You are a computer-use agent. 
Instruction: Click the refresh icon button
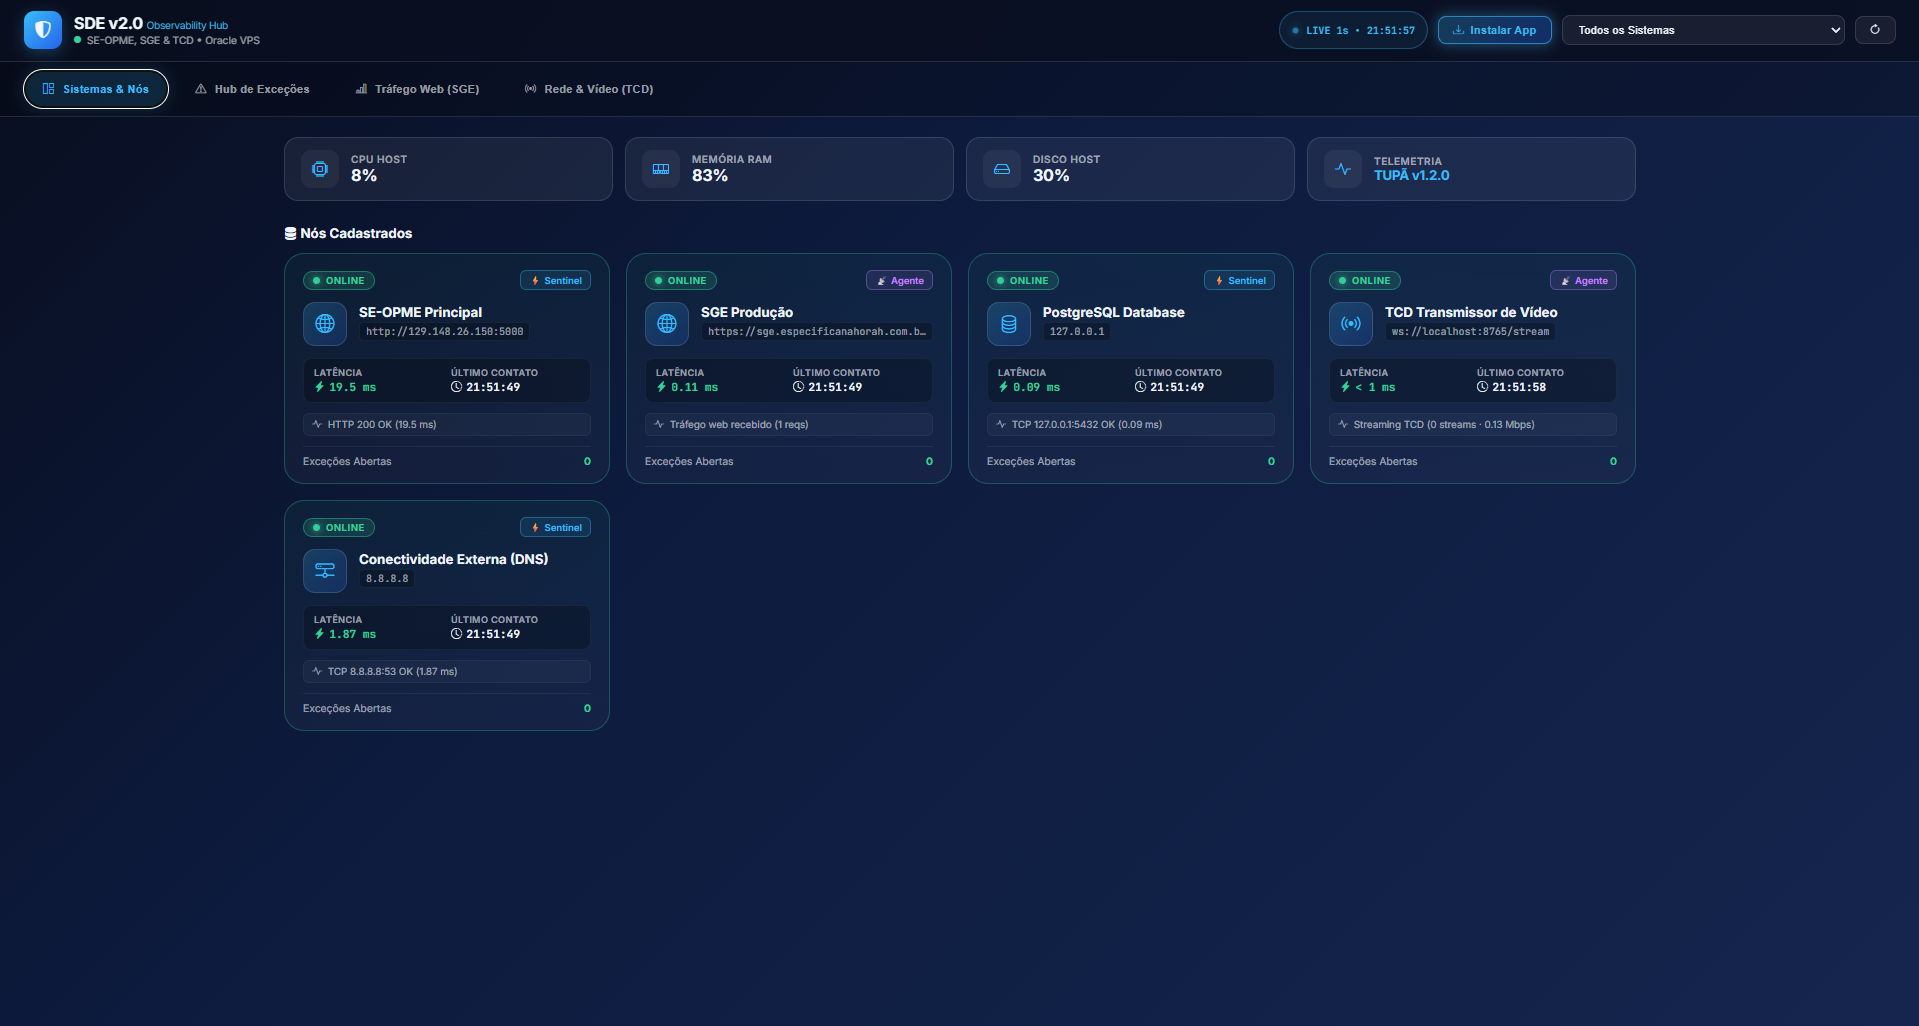click(x=1875, y=30)
